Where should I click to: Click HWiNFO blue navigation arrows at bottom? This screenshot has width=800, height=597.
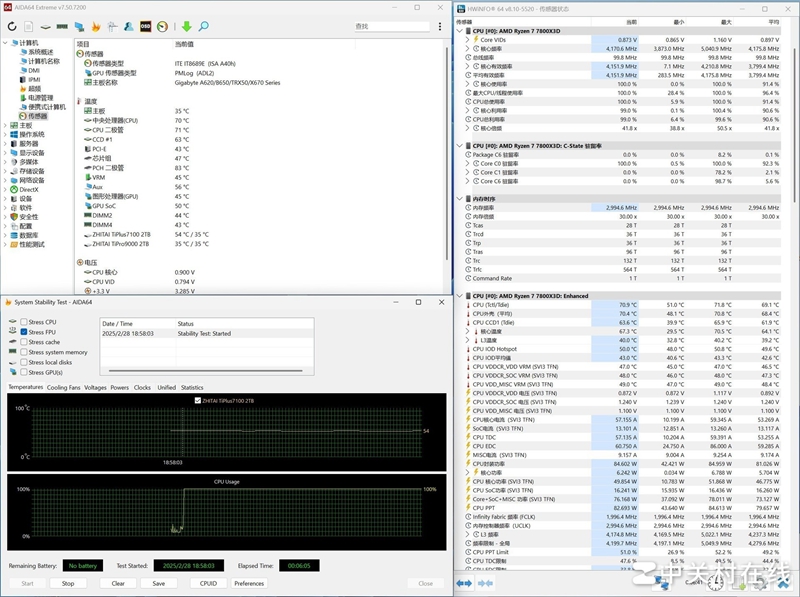[x=464, y=583]
